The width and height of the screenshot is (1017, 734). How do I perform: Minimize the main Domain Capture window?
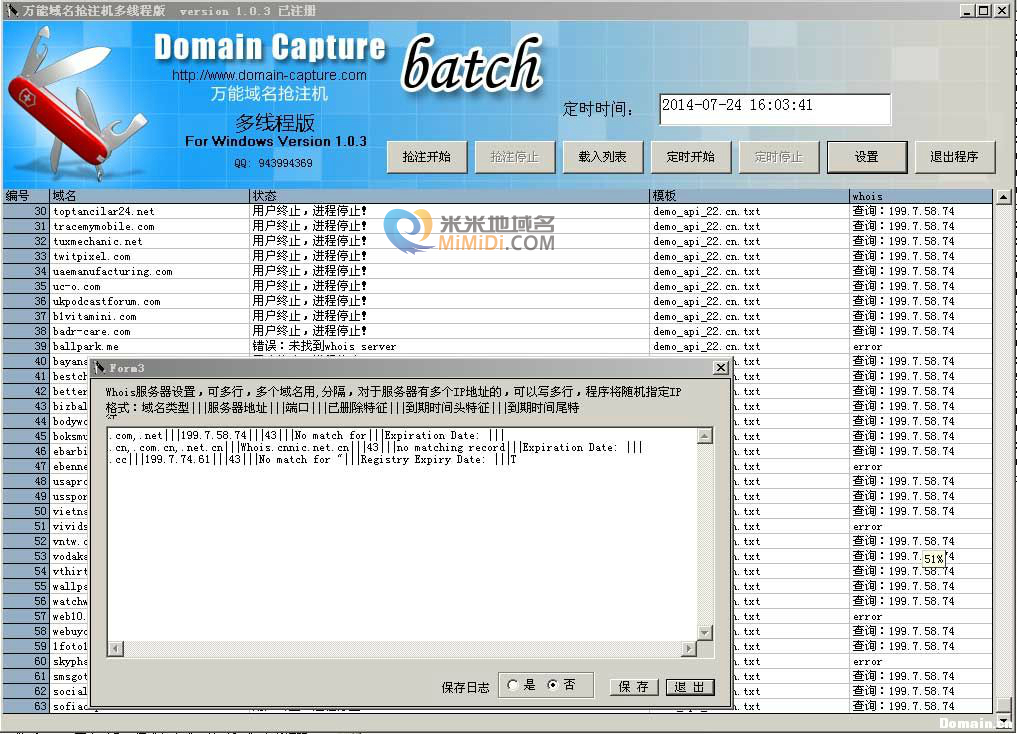pos(967,10)
